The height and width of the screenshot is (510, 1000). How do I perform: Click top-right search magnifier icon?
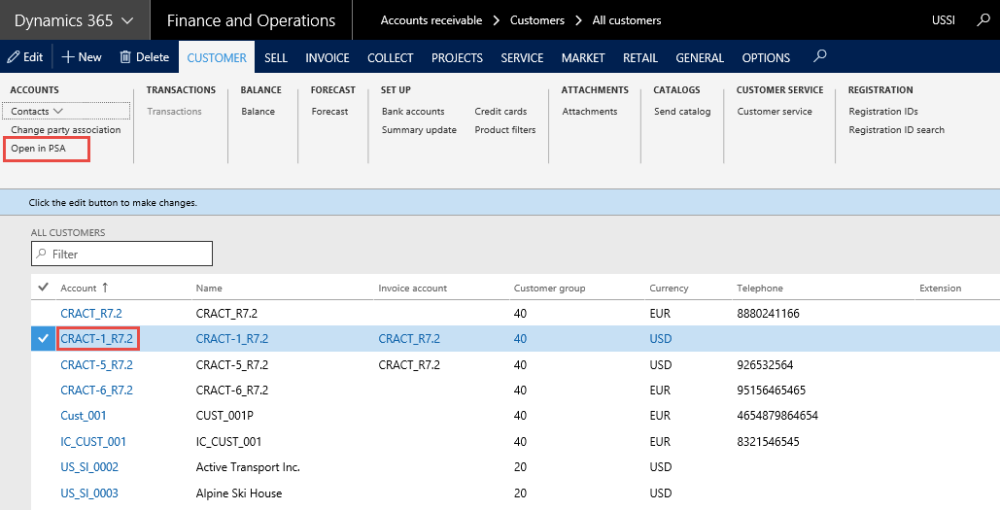tap(982, 20)
